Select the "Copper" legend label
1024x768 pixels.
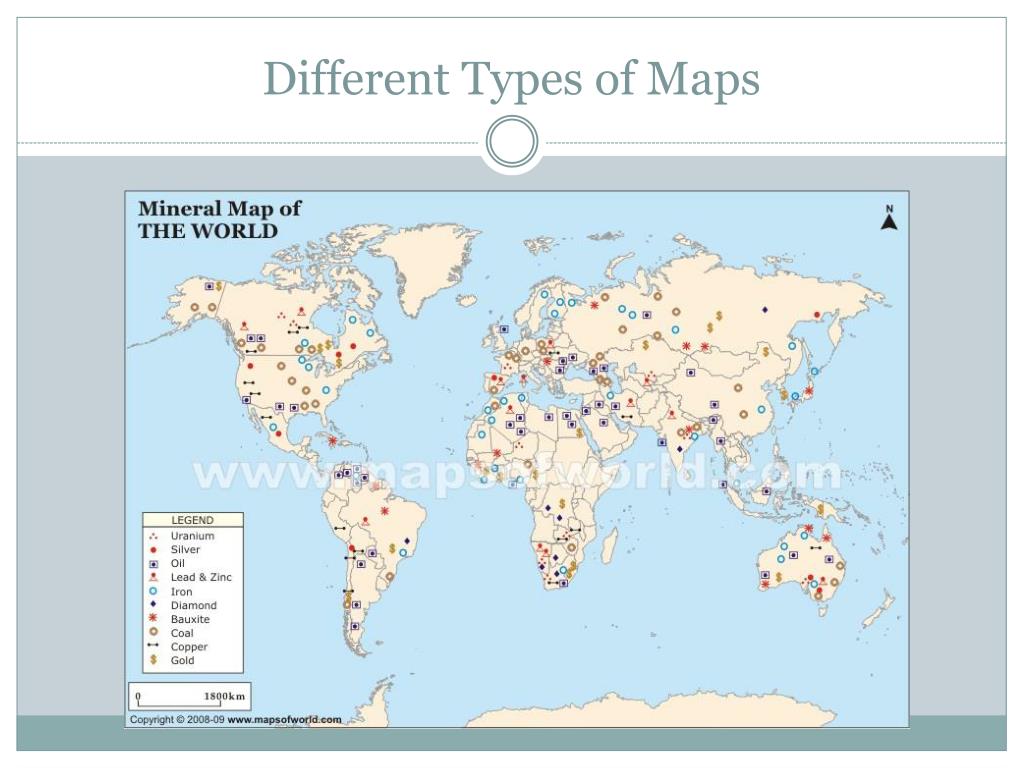(x=189, y=647)
